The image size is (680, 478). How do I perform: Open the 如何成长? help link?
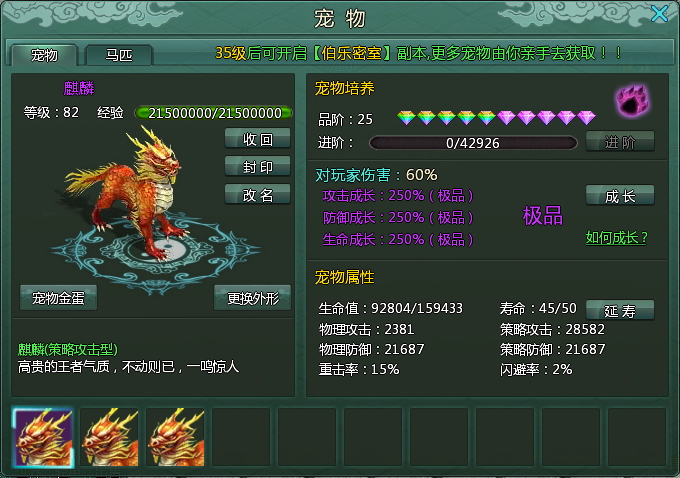(x=616, y=238)
